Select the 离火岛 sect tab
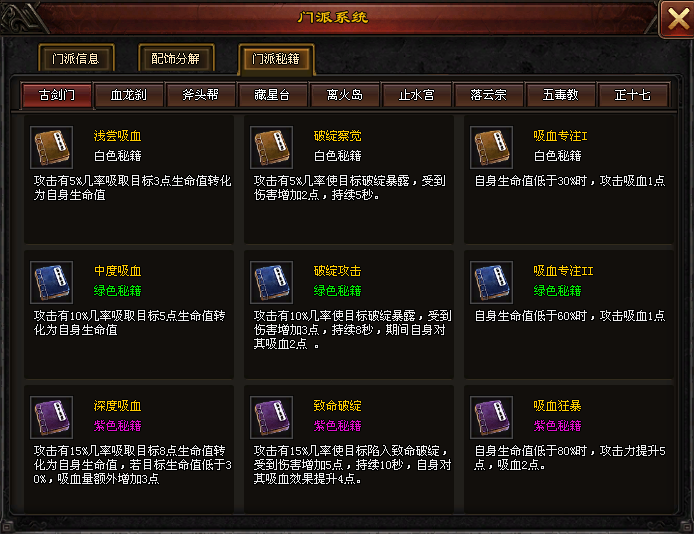This screenshot has width=694, height=534. tap(345, 95)
